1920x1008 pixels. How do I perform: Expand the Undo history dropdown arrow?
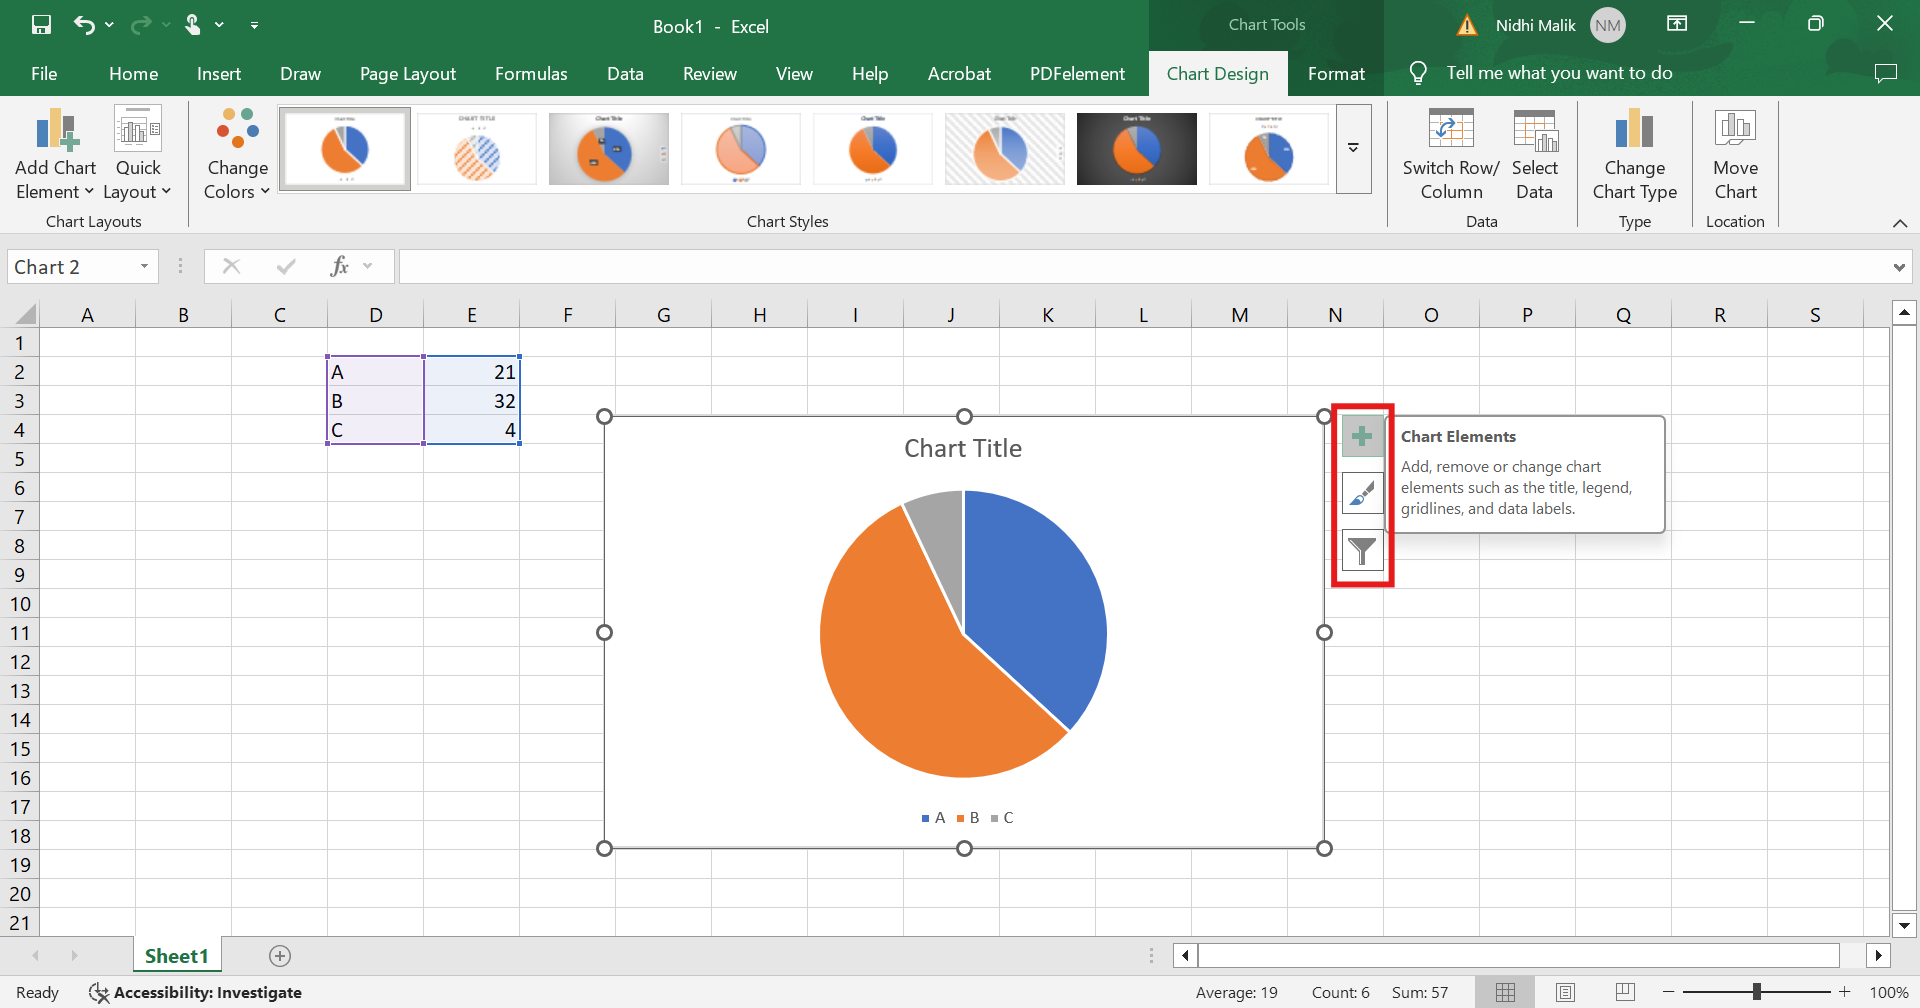[109, 25]
